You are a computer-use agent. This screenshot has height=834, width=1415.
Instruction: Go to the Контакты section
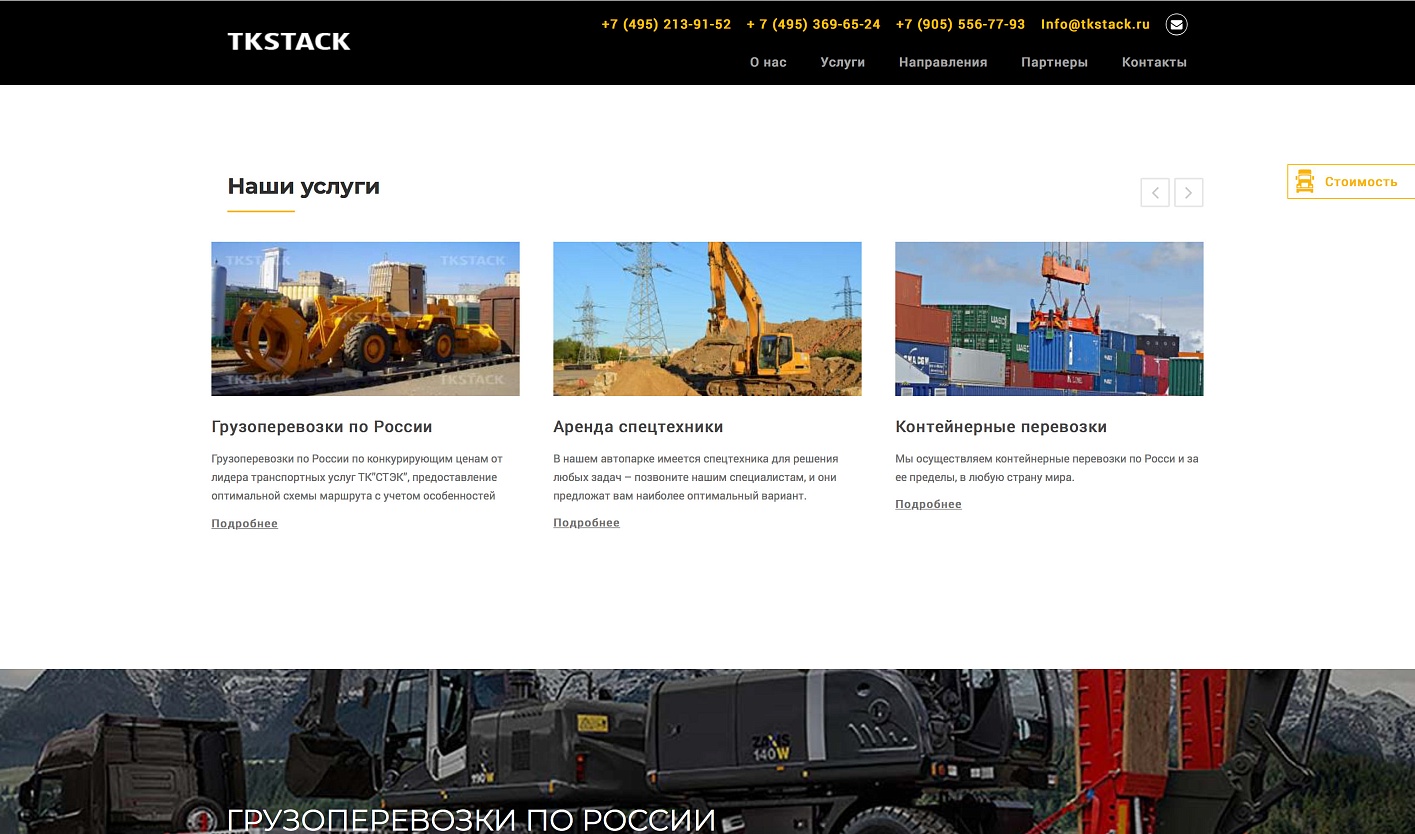1154,62
